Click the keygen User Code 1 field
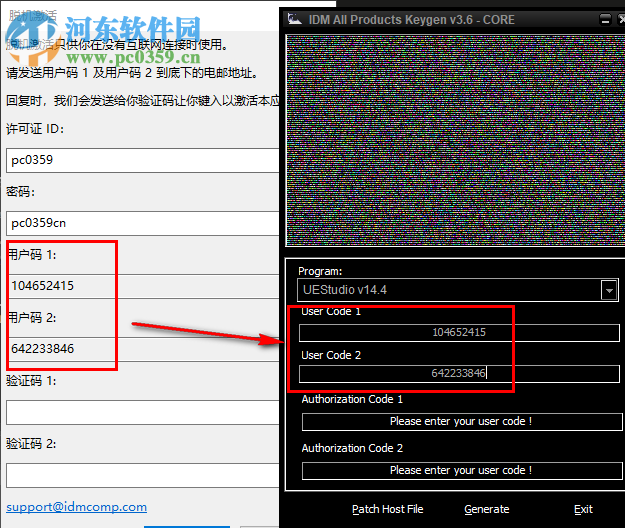The width and height of the screenshot is (625, 528). (x=458, y=332)
